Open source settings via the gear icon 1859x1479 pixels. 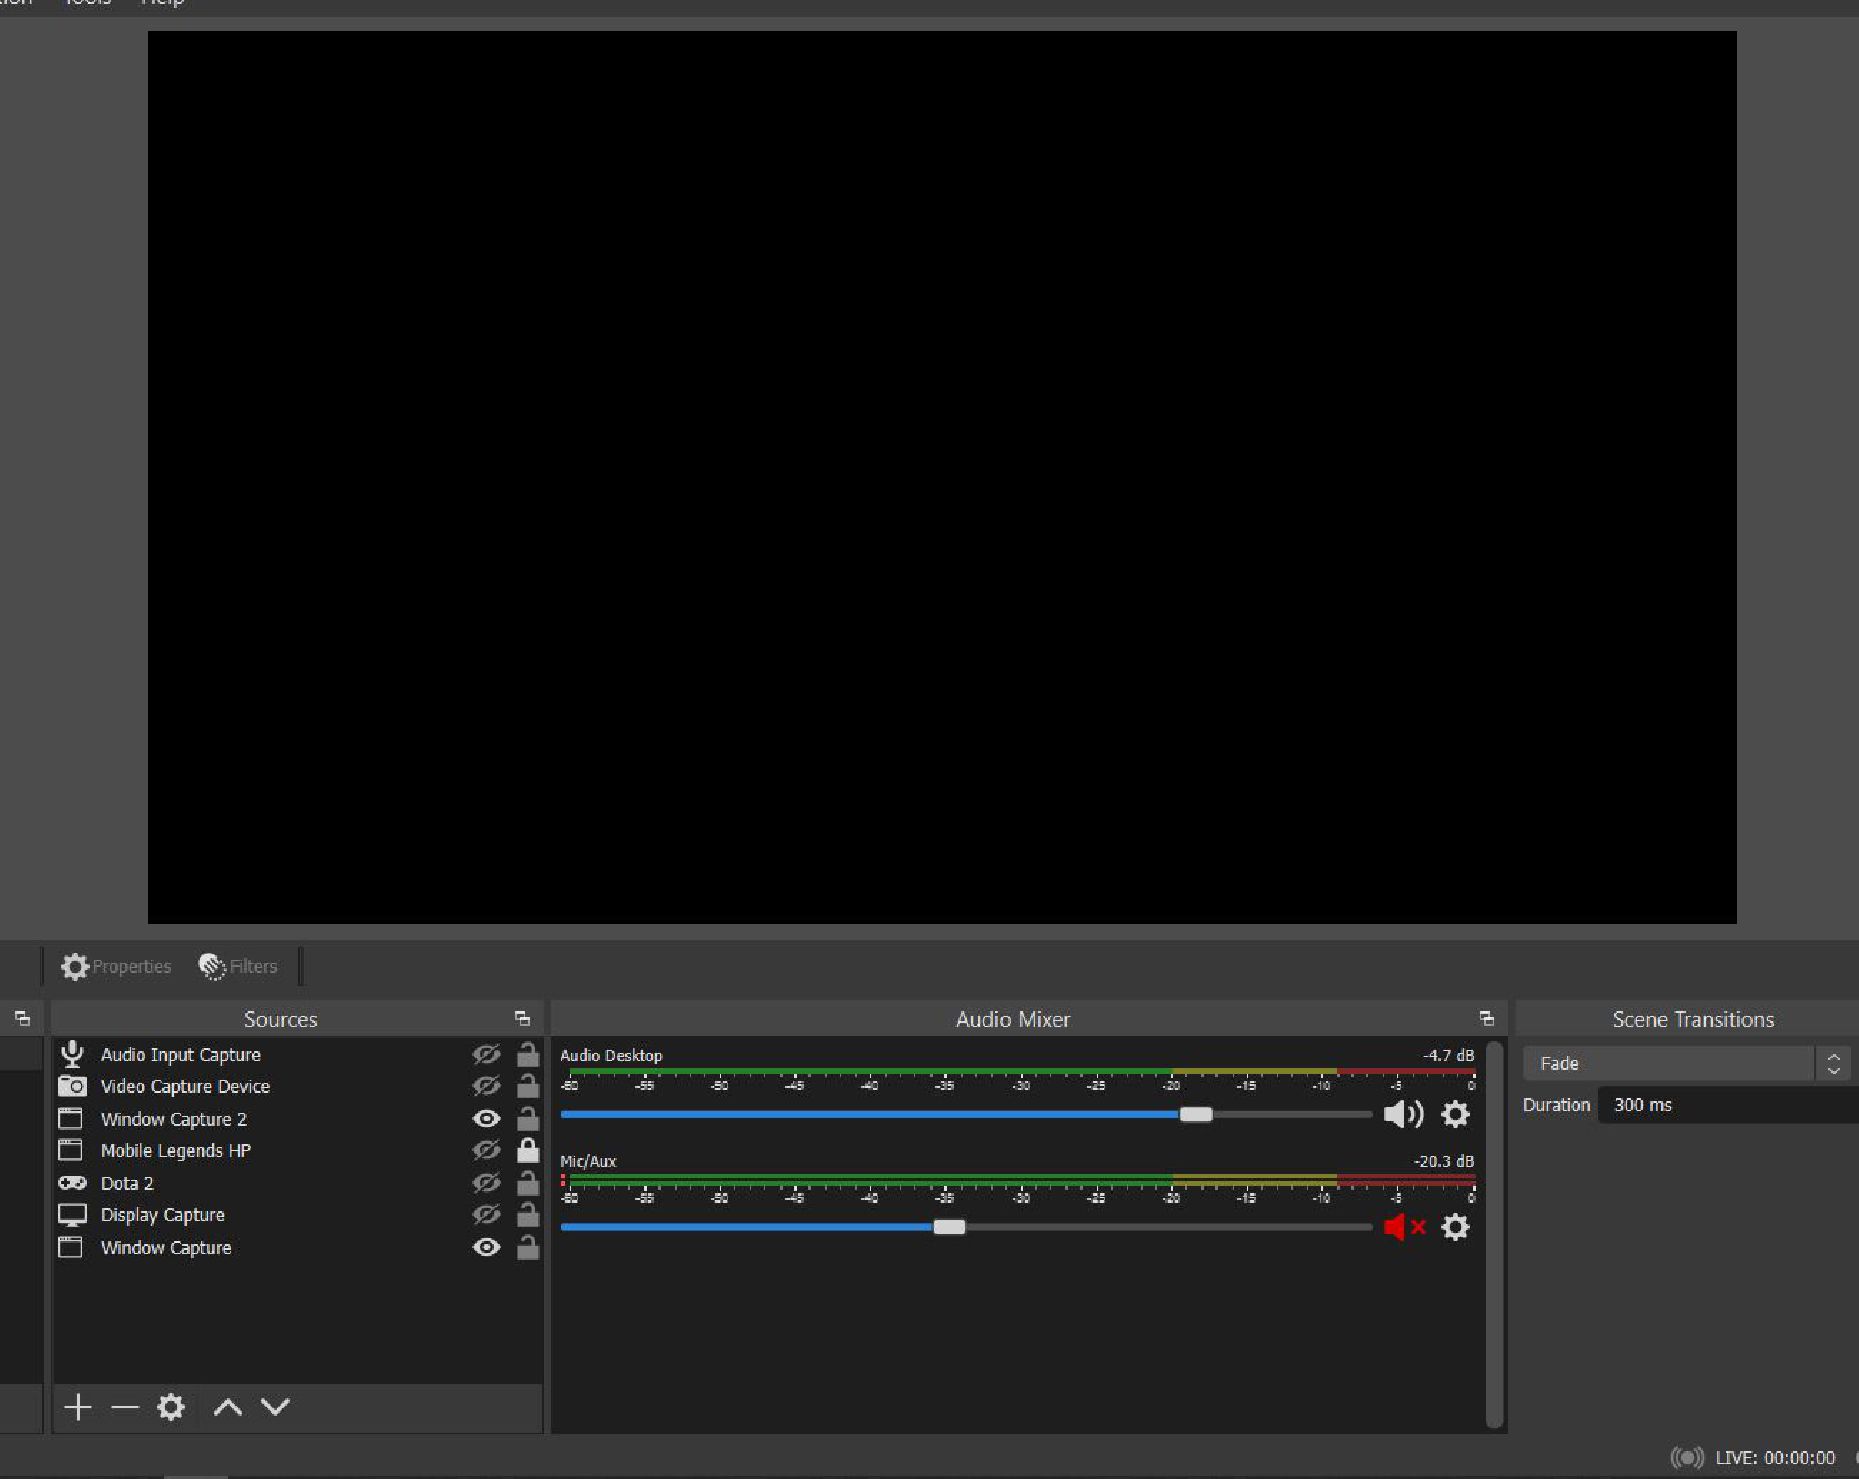170,1407
